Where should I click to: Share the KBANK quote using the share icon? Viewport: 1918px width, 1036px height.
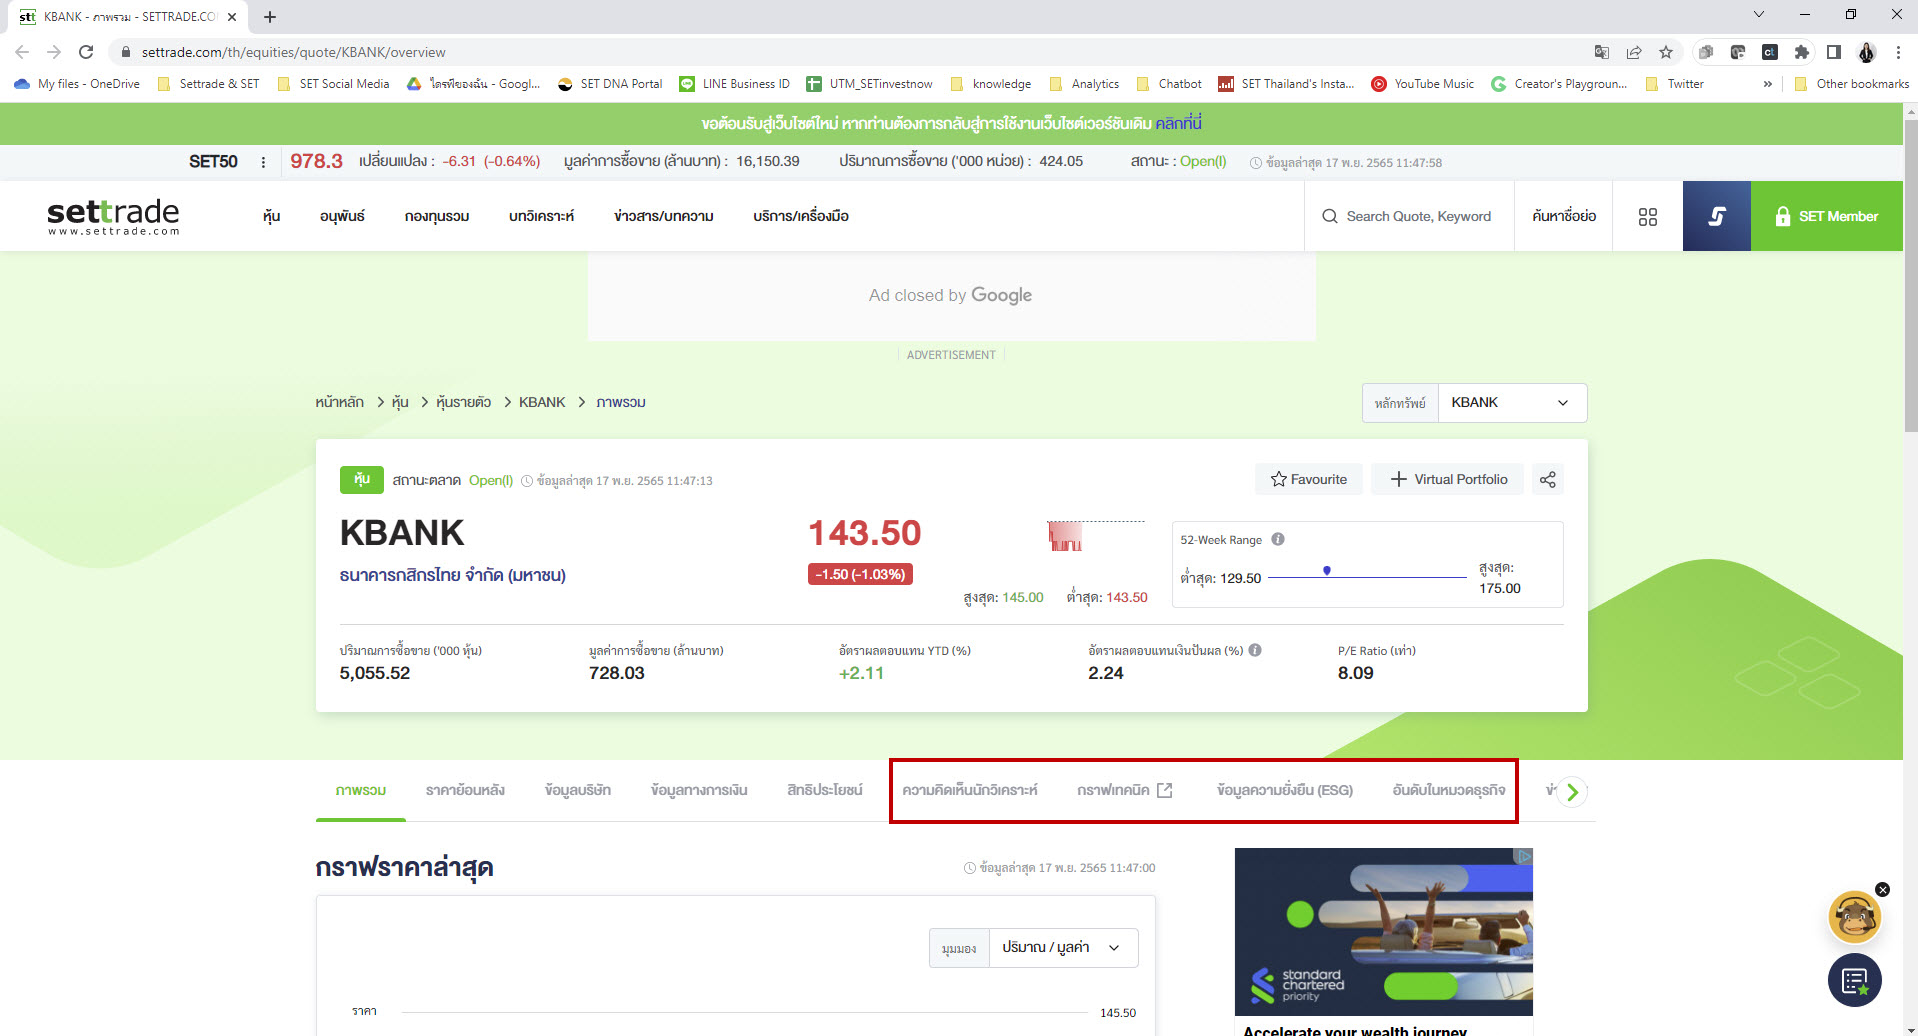point(1547,479)
